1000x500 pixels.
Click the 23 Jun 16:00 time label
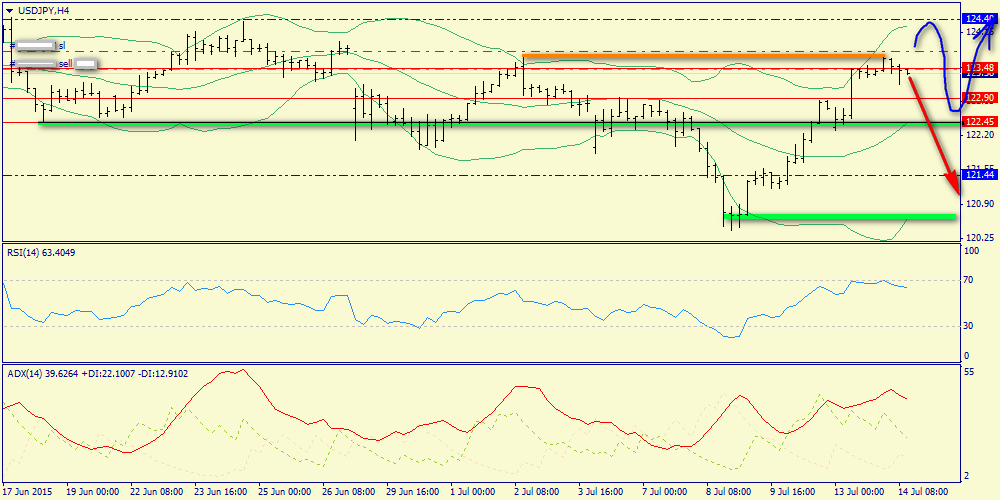pyautogui.click(x=221, y=492)
